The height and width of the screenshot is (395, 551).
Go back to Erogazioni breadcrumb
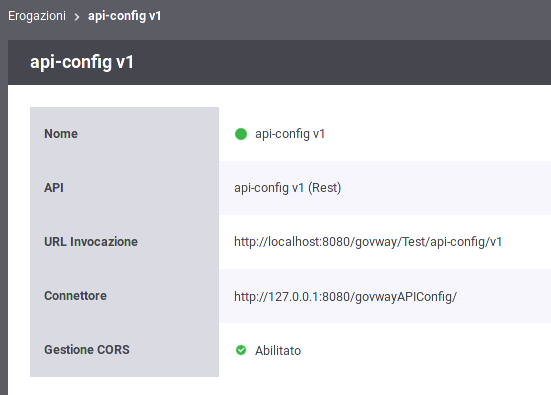coord(37,16)
